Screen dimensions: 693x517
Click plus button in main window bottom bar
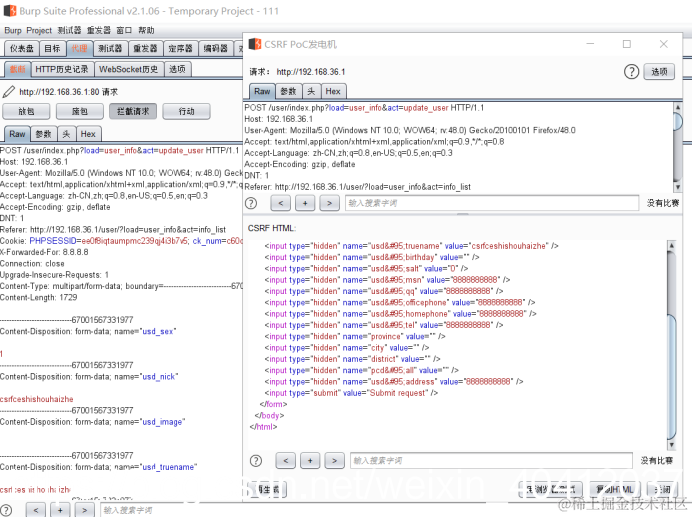coord(60,510)
